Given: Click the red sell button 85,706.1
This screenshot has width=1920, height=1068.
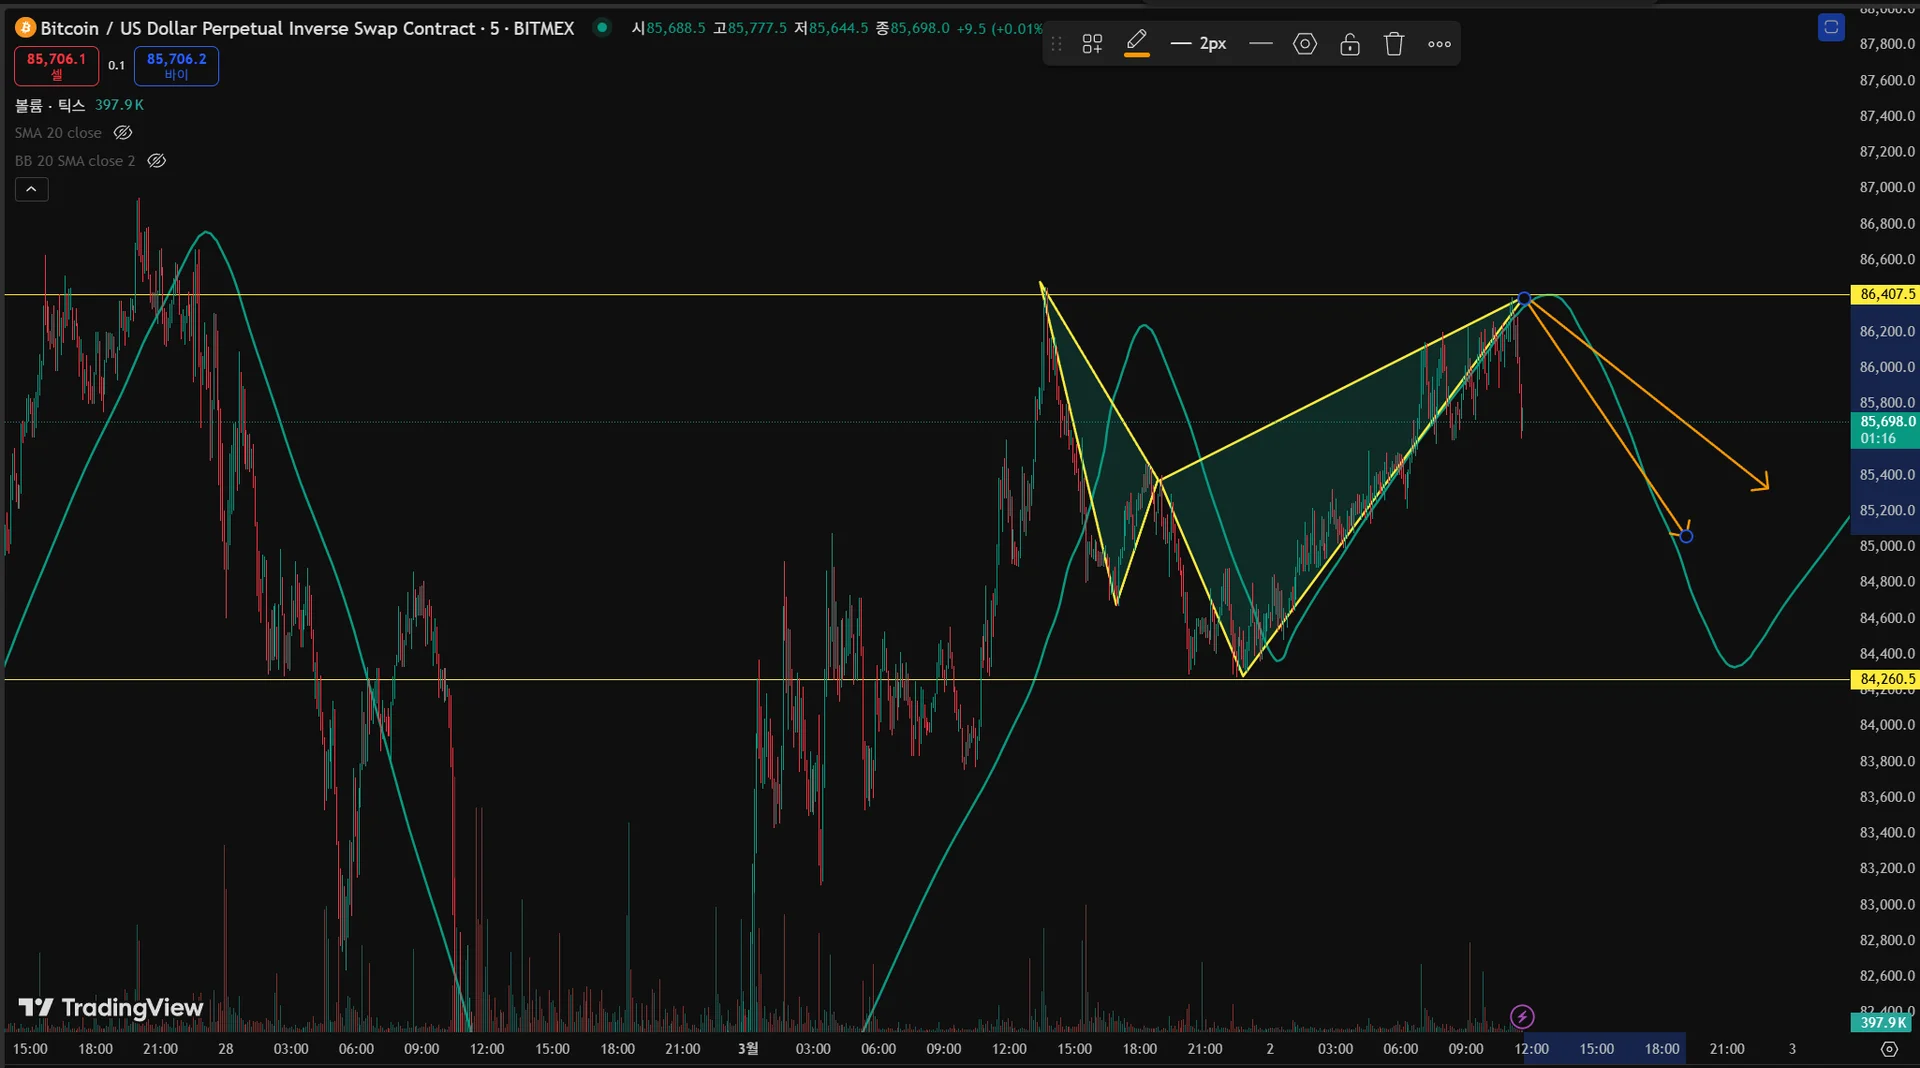Looking at the screenshot, I should (x=56, y=66).
